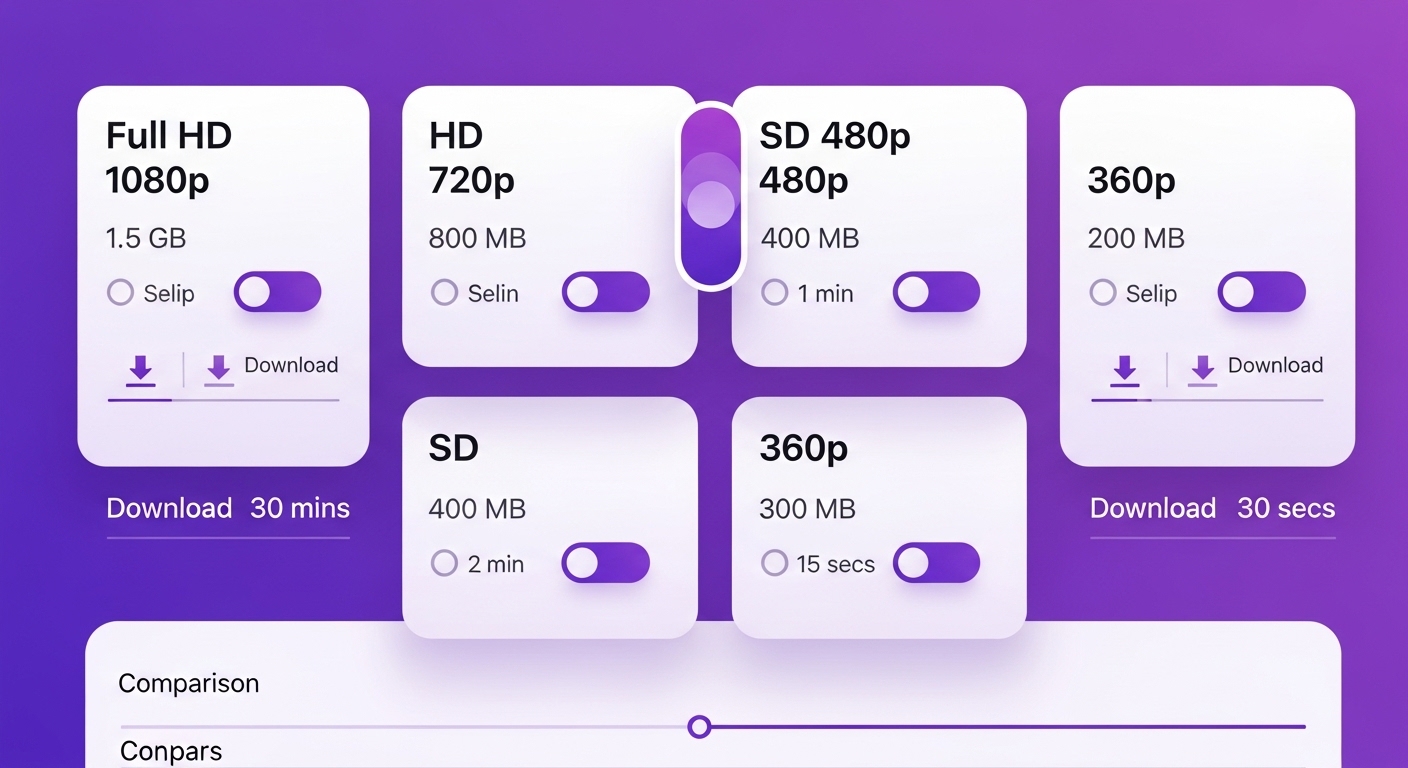Click the first download icon in right 360p card

pos(1125,369)
